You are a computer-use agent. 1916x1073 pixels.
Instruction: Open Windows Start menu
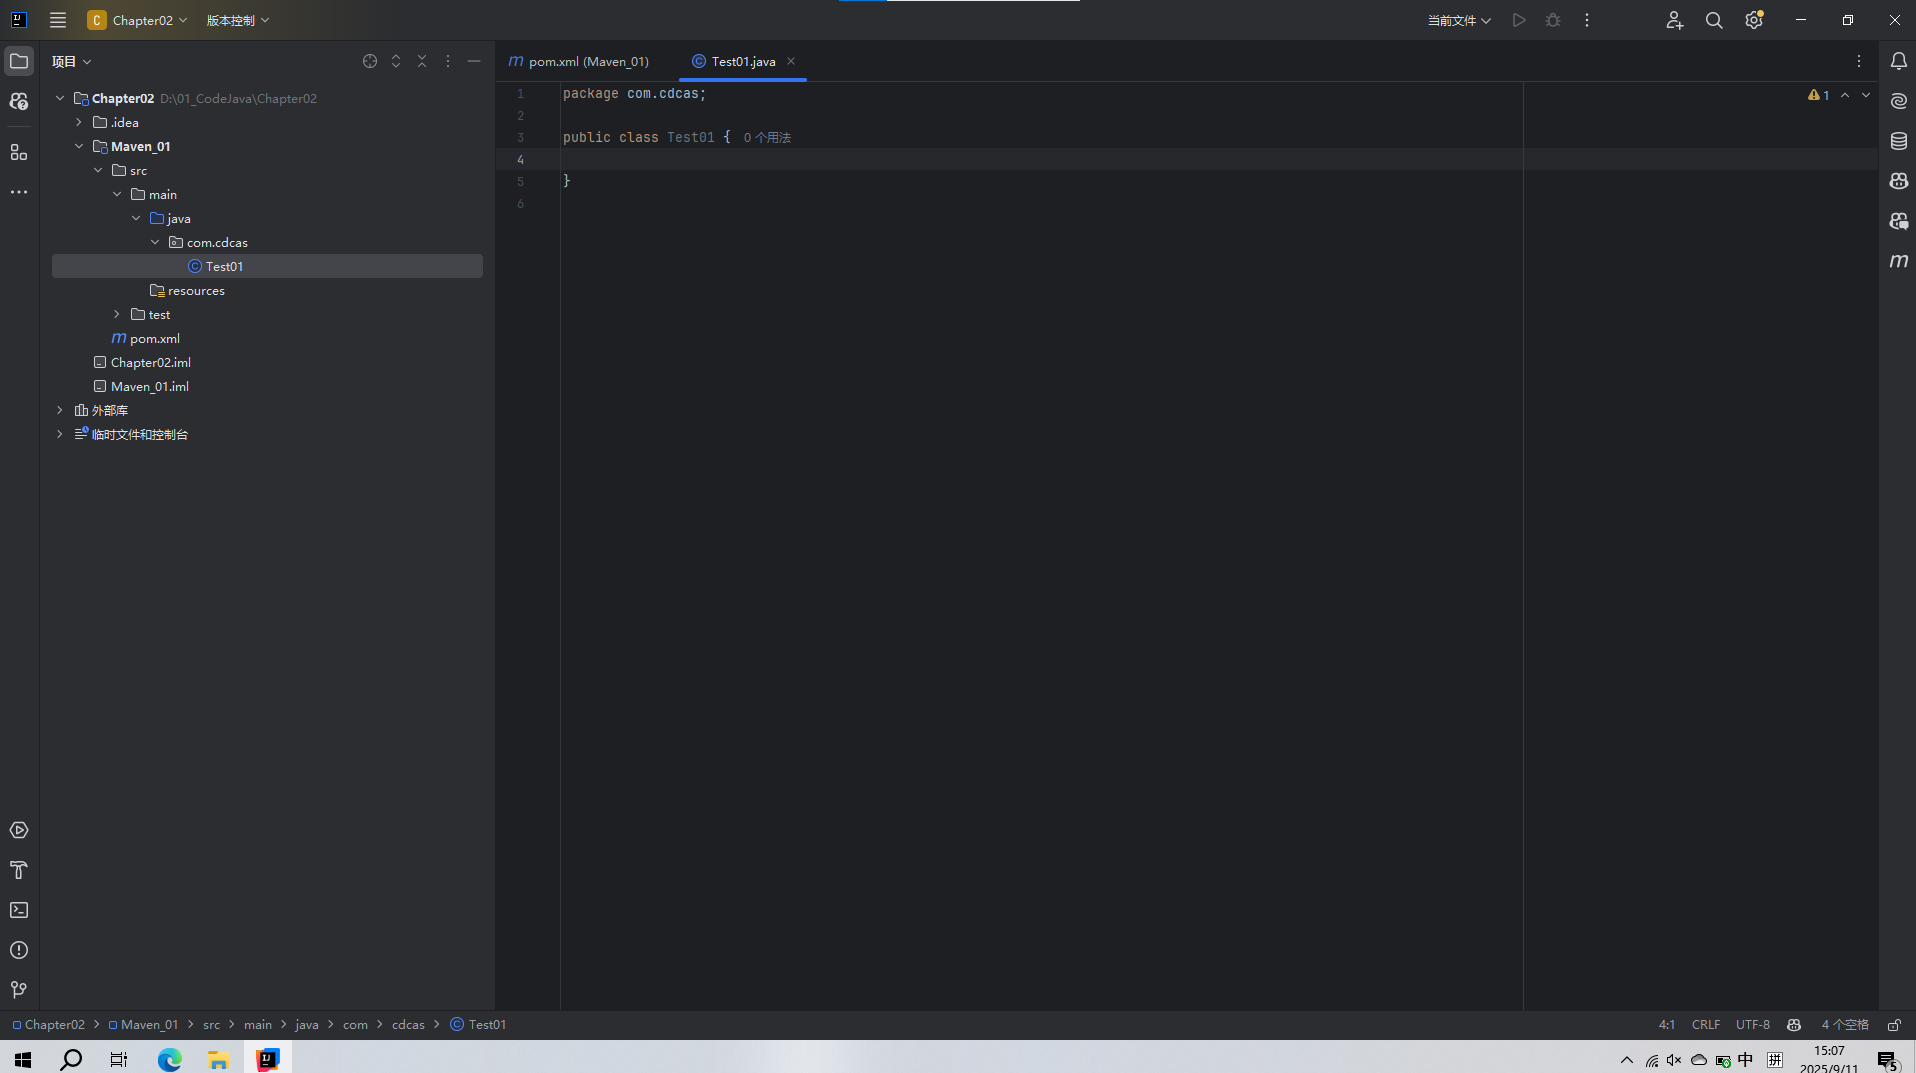pos(23,1059)
